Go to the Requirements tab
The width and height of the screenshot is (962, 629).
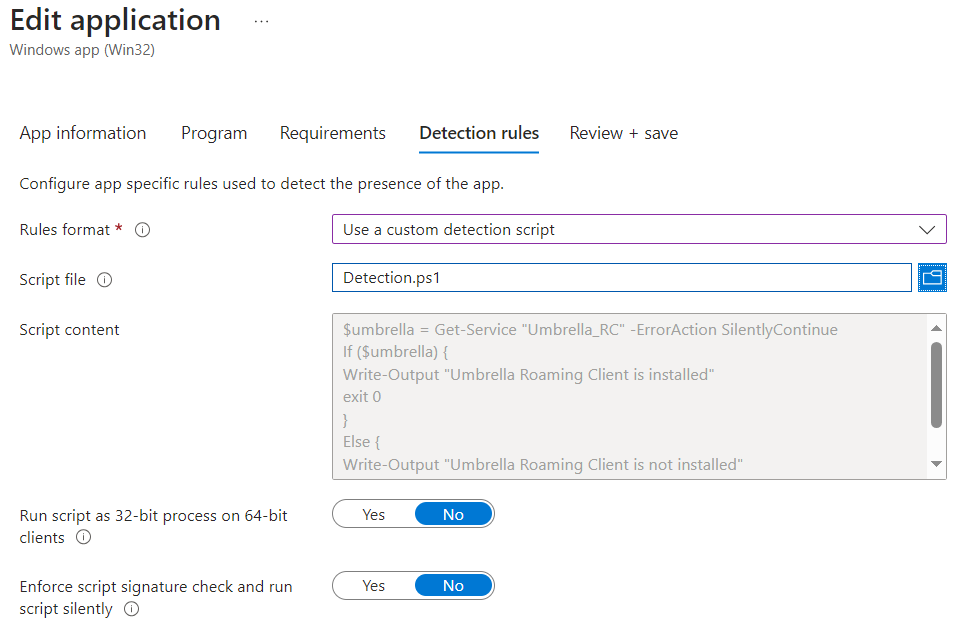[332, 133]
